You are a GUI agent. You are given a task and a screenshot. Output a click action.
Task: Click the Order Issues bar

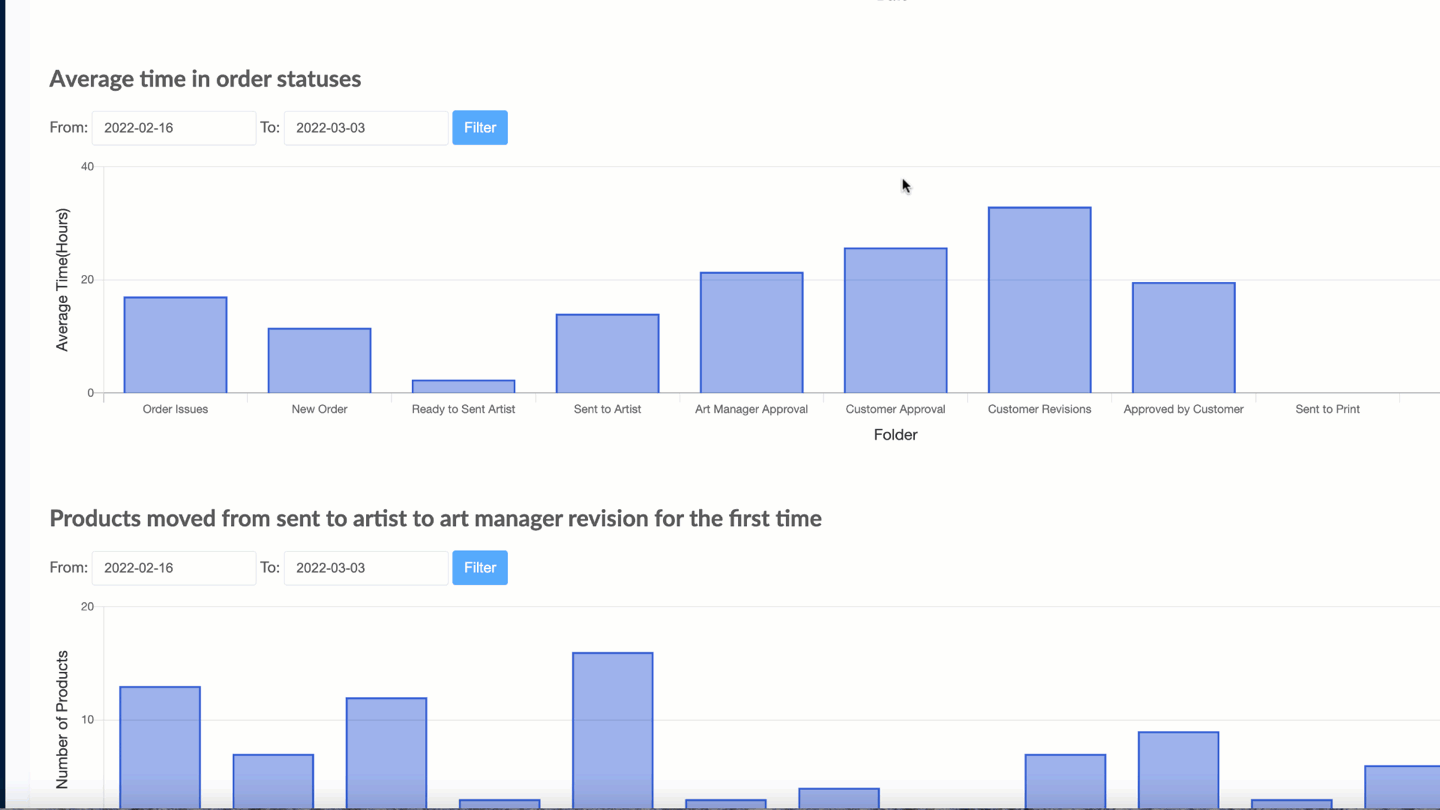tap(175, 345)
